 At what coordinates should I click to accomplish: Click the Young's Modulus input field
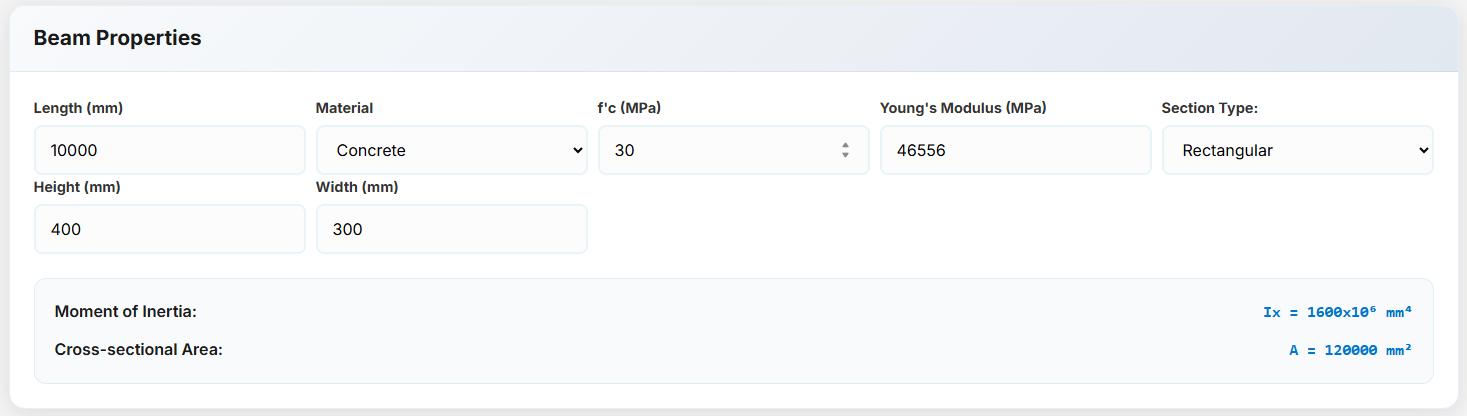1015,150
